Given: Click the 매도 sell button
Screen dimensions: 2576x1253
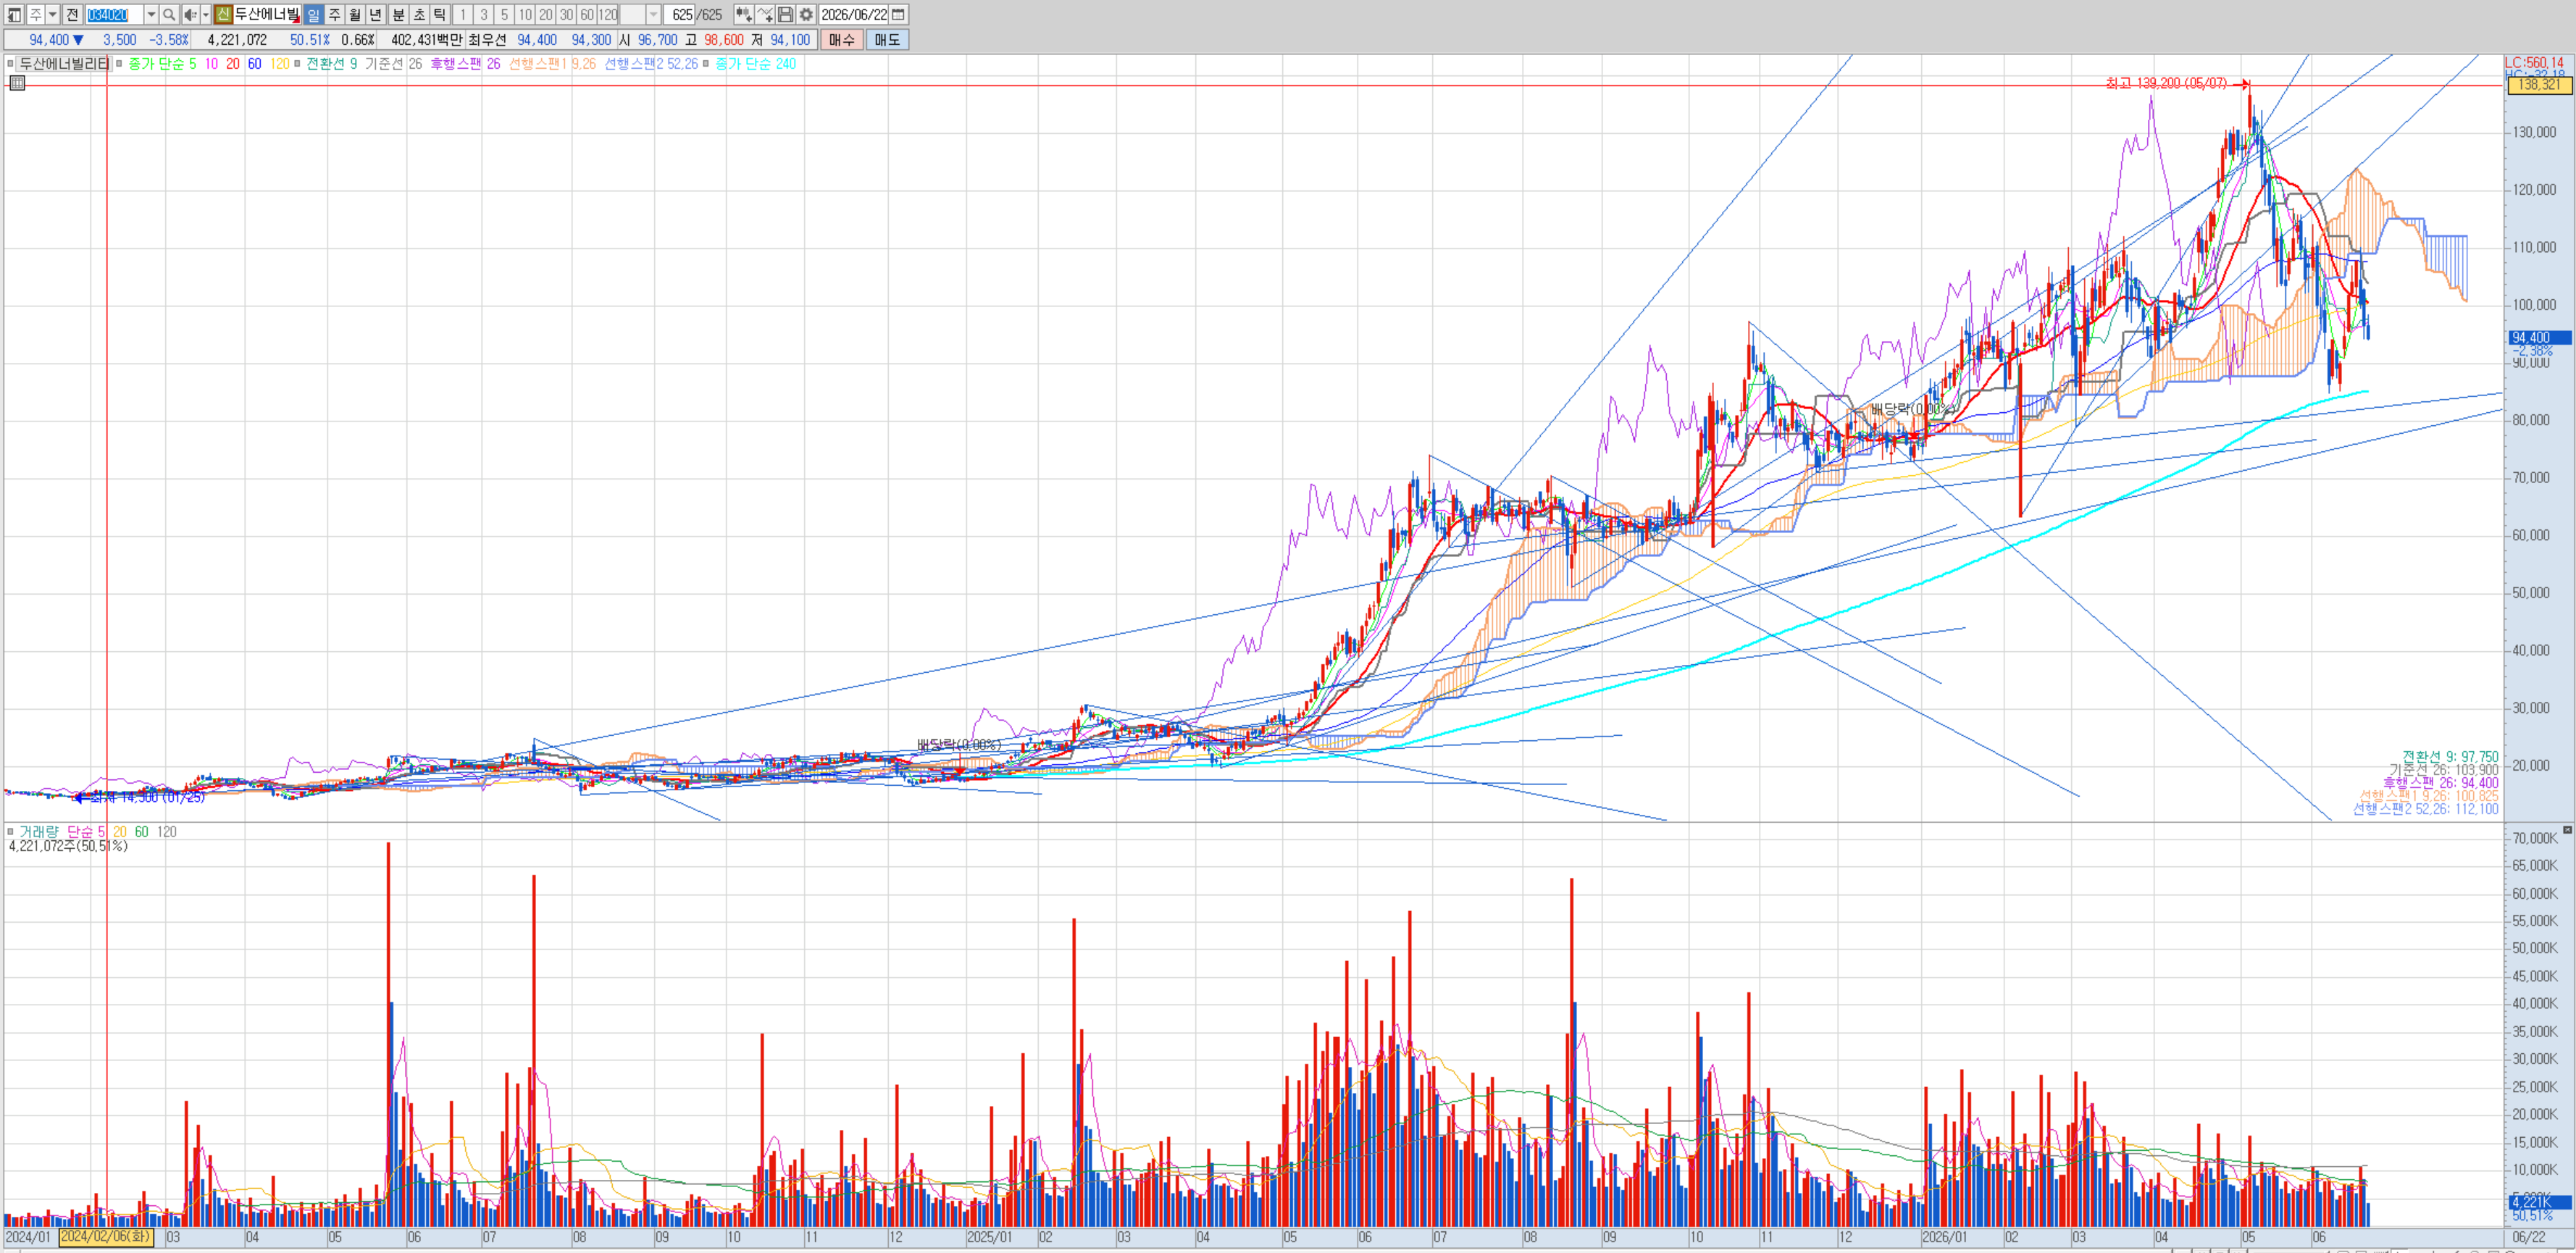Looking at the screenshot, I should 887,40.
